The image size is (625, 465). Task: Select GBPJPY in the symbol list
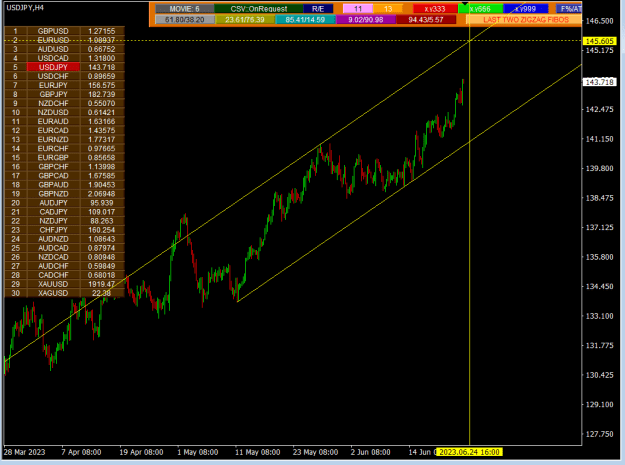(x=53, y=94)
